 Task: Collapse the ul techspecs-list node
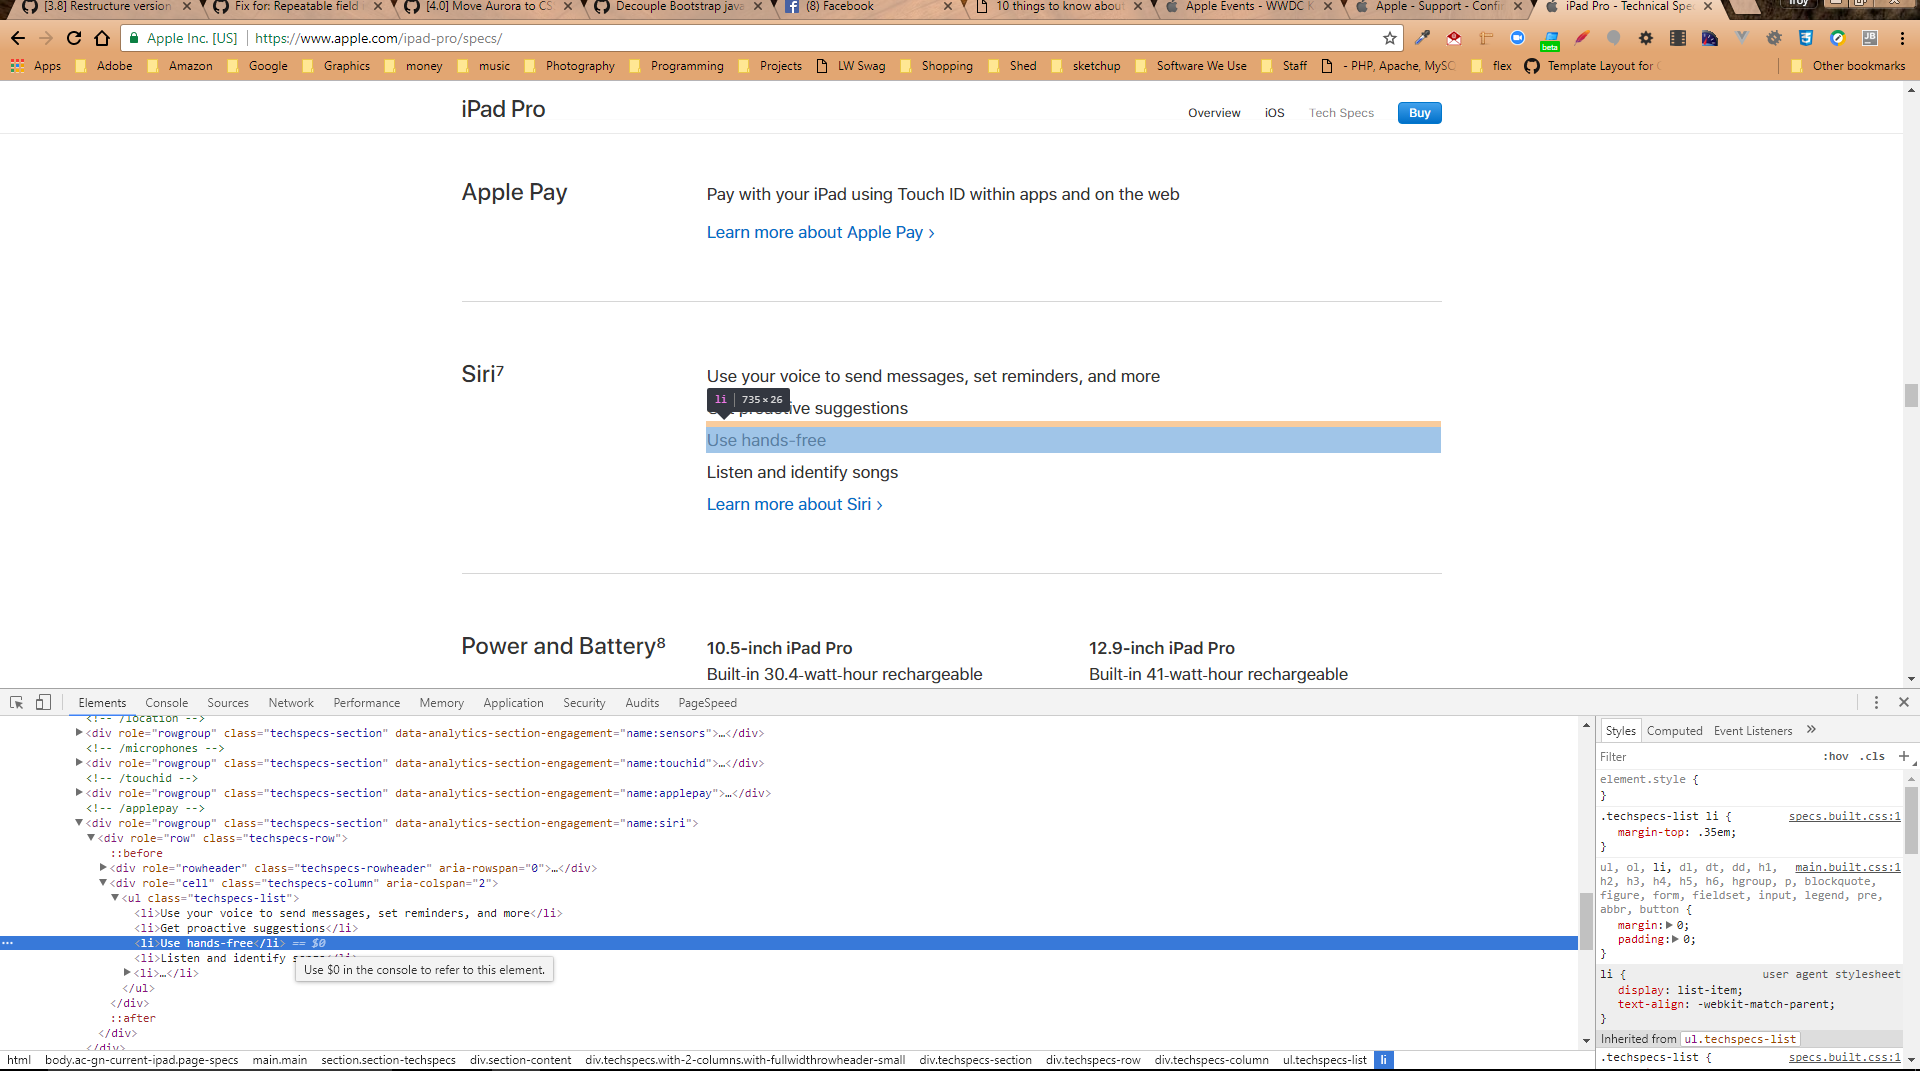pyautogui.click(x=115, y=898)
